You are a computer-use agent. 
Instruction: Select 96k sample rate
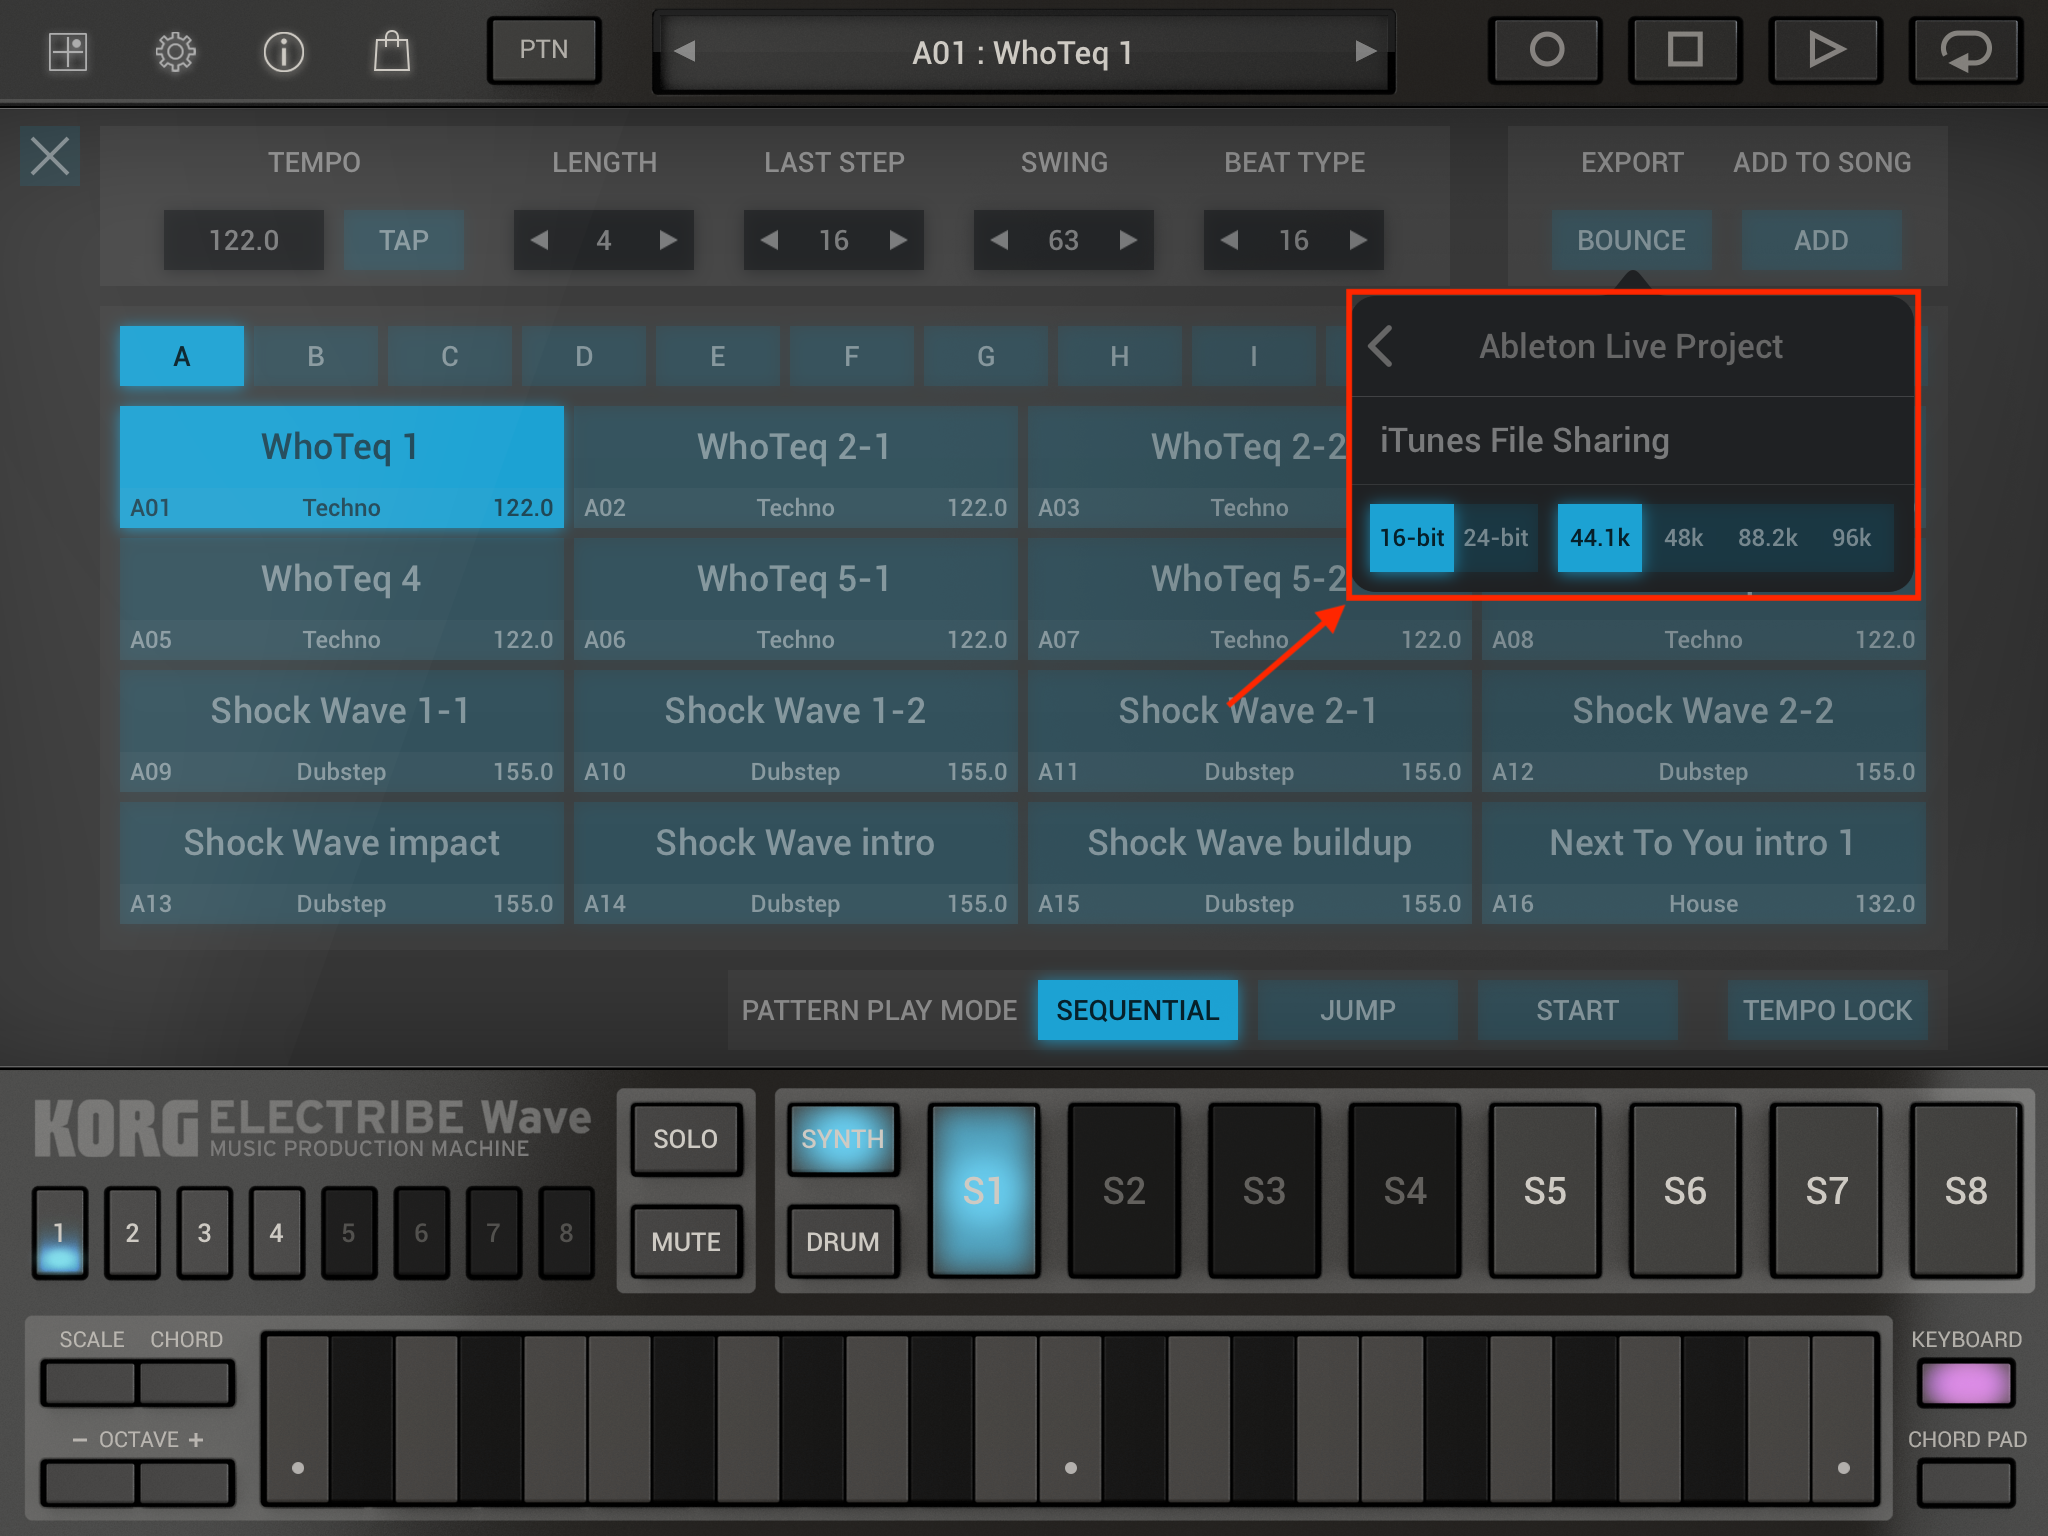pos(1851,538)
